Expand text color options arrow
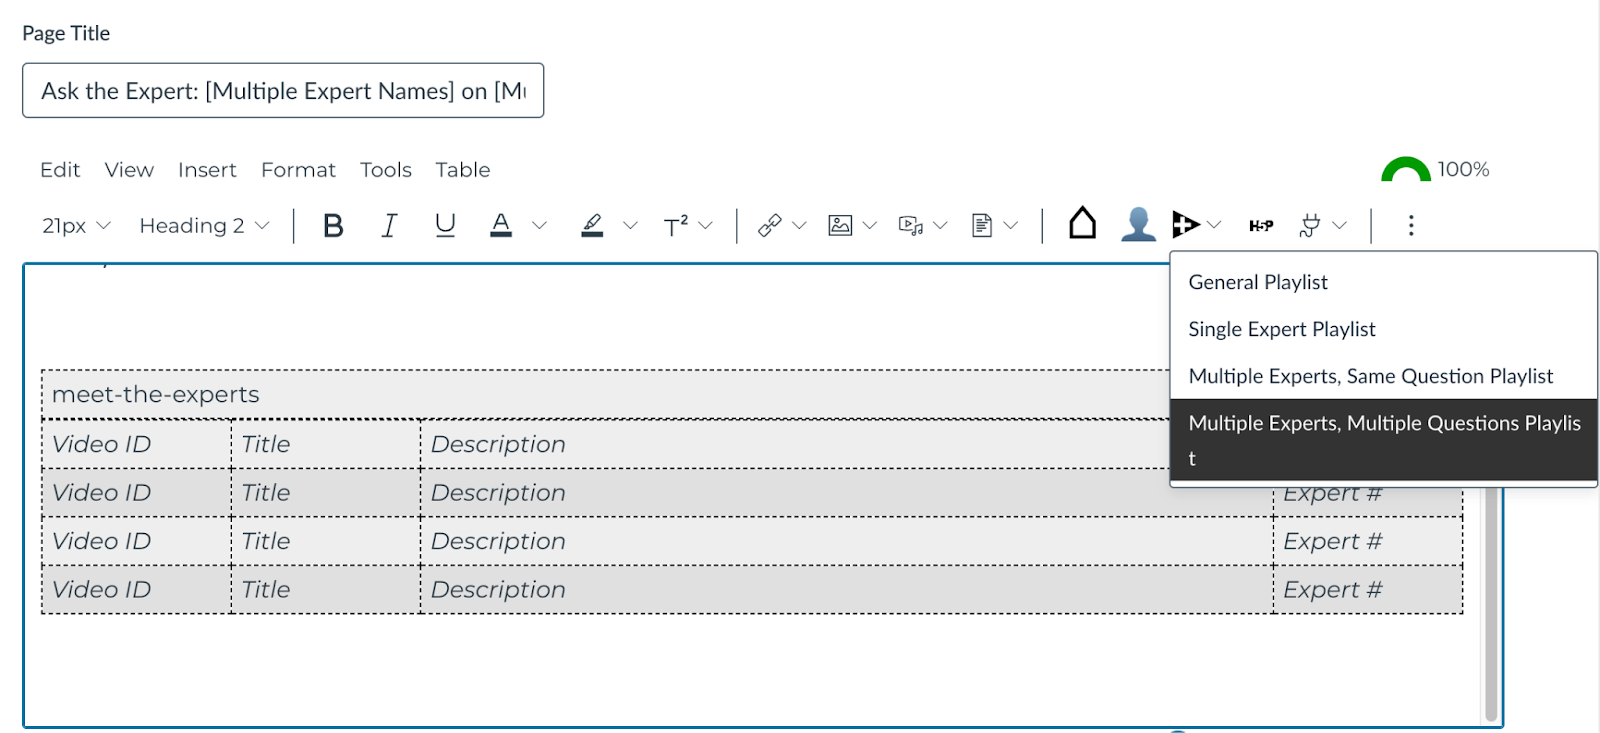 point(539,226)
